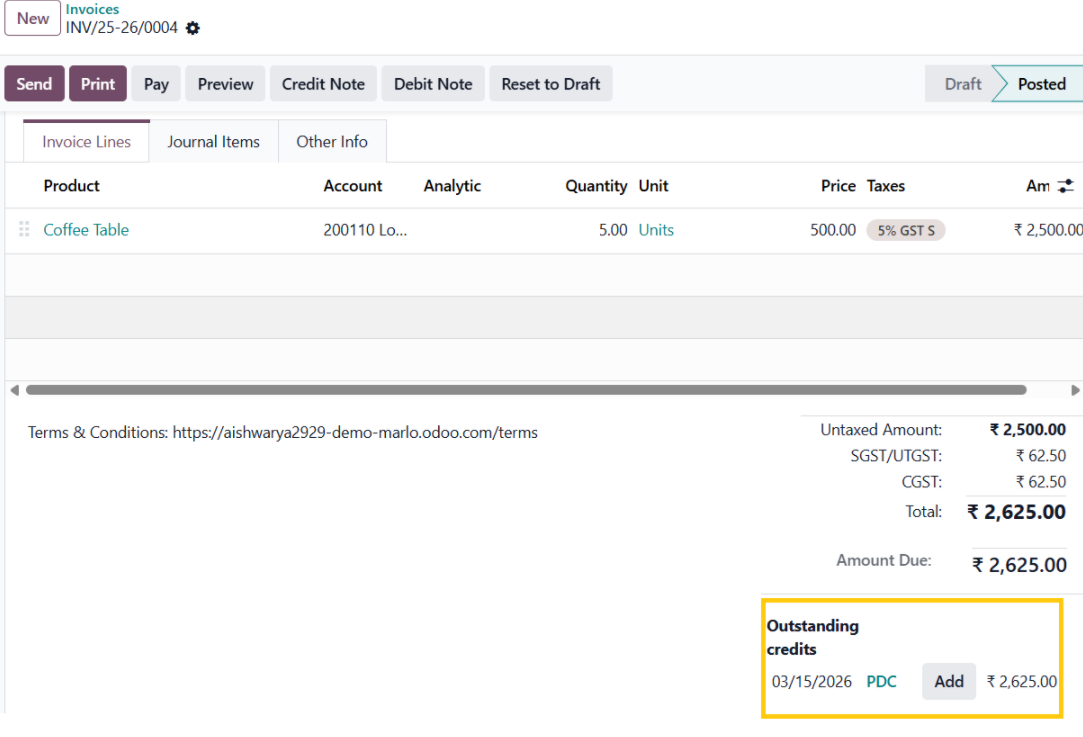Screen dimensions: 1083x737
Task: Reset the invoice to Draft
Action: [x=550, y=84]
